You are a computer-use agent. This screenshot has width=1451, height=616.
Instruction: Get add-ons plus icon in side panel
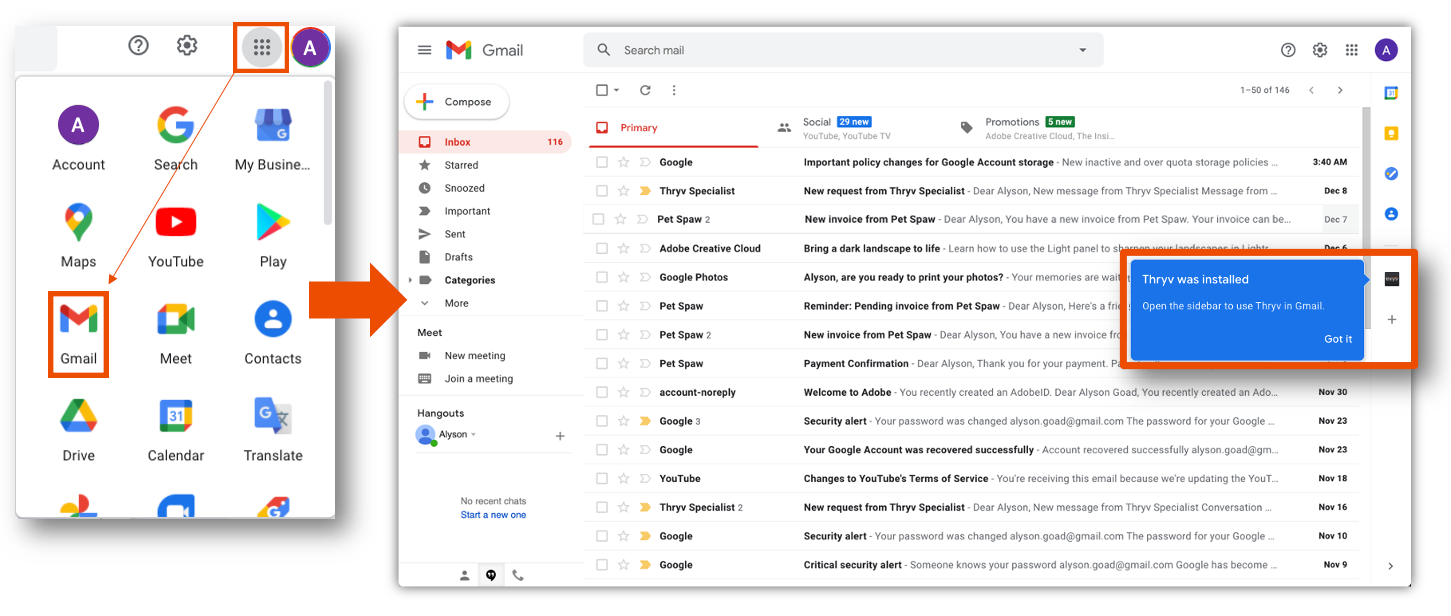(x=1392, y=320)
